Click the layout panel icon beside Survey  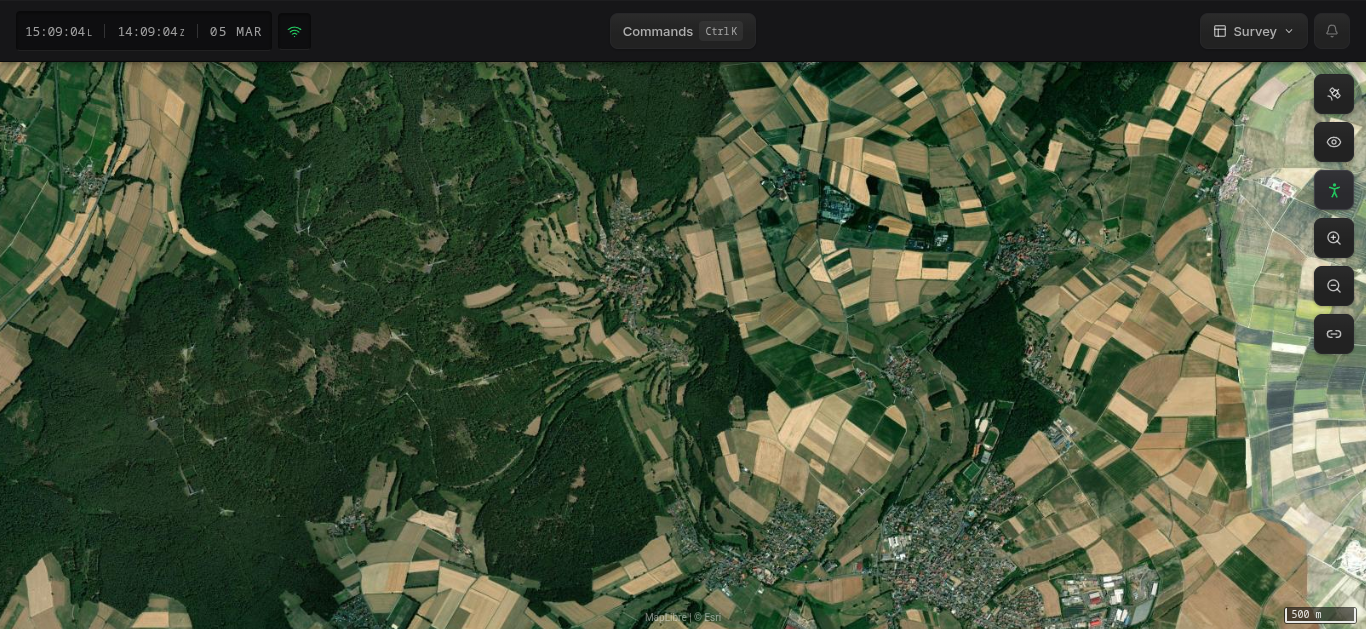click(1220, 31)
